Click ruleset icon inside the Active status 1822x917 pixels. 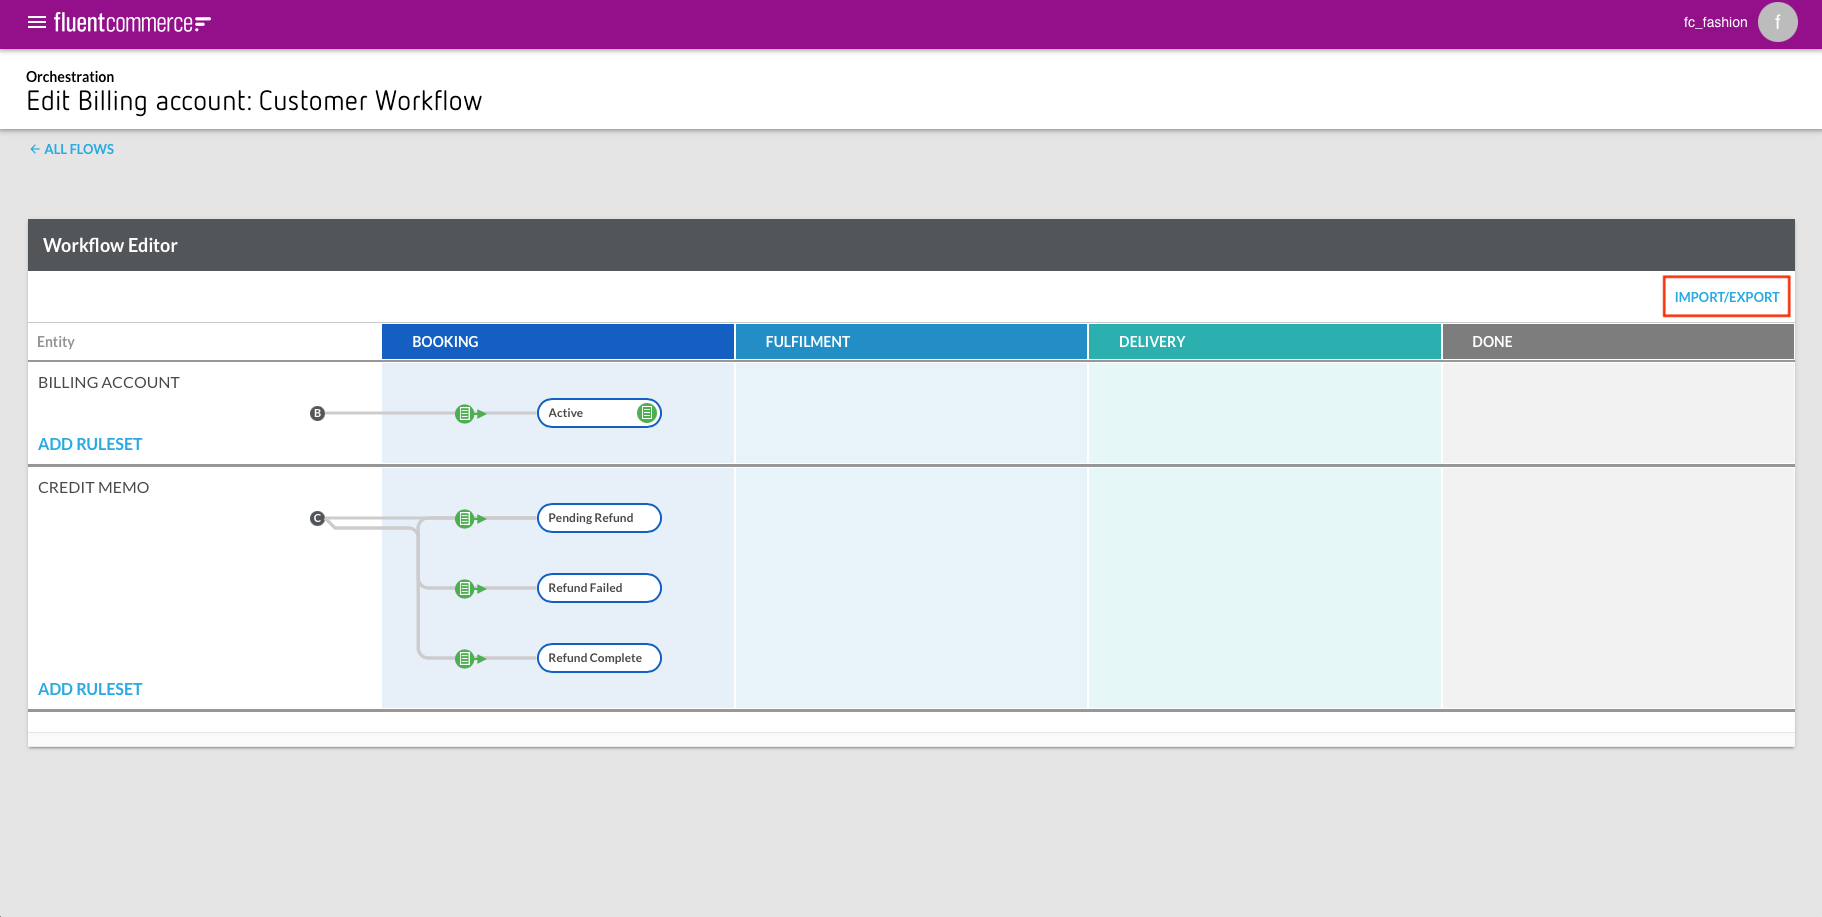pos(647,413)
